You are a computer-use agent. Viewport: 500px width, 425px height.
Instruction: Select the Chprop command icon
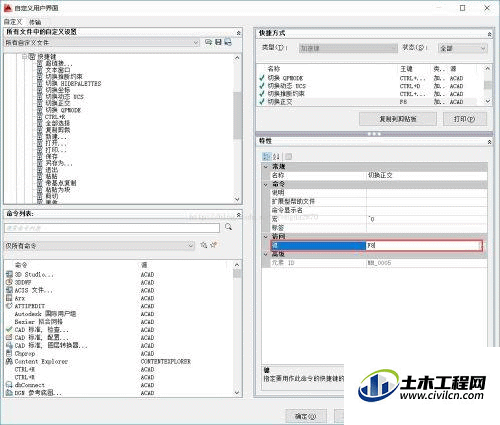[x=9, y=353]
